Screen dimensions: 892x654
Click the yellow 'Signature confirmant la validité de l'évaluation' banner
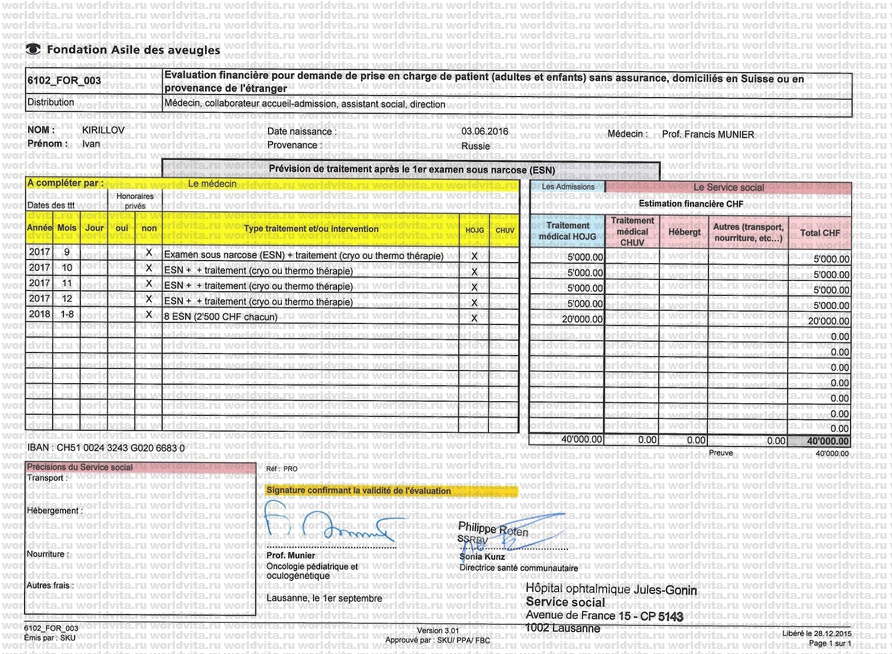391,491
